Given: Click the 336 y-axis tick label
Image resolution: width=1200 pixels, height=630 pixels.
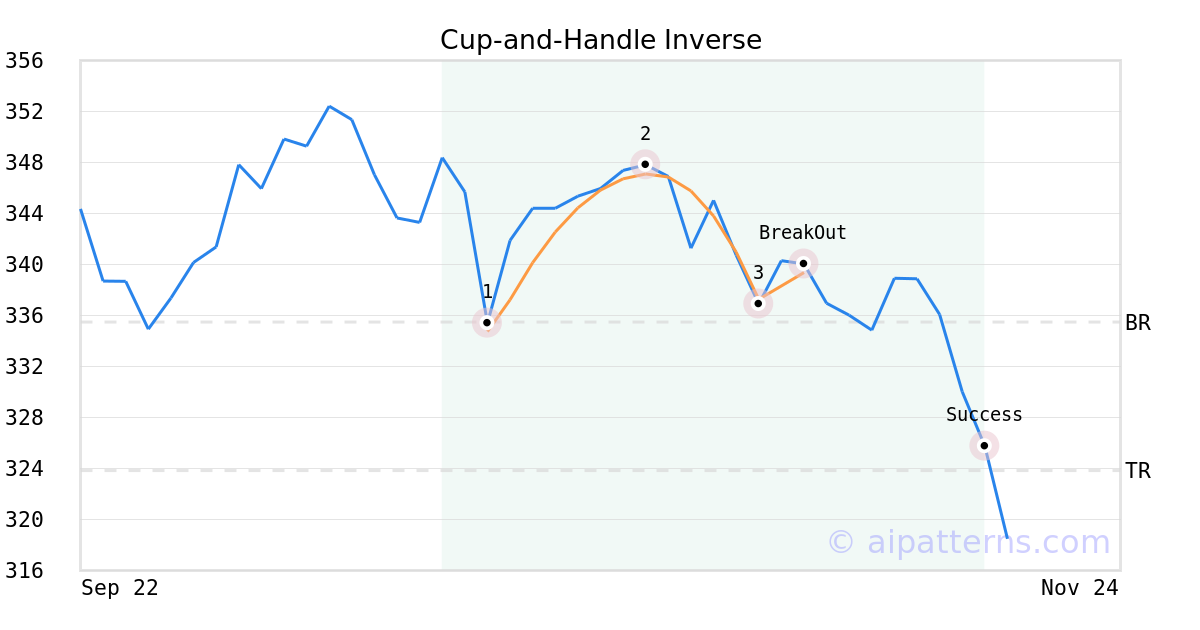Looking at the screenshot, I should point(24,316).
